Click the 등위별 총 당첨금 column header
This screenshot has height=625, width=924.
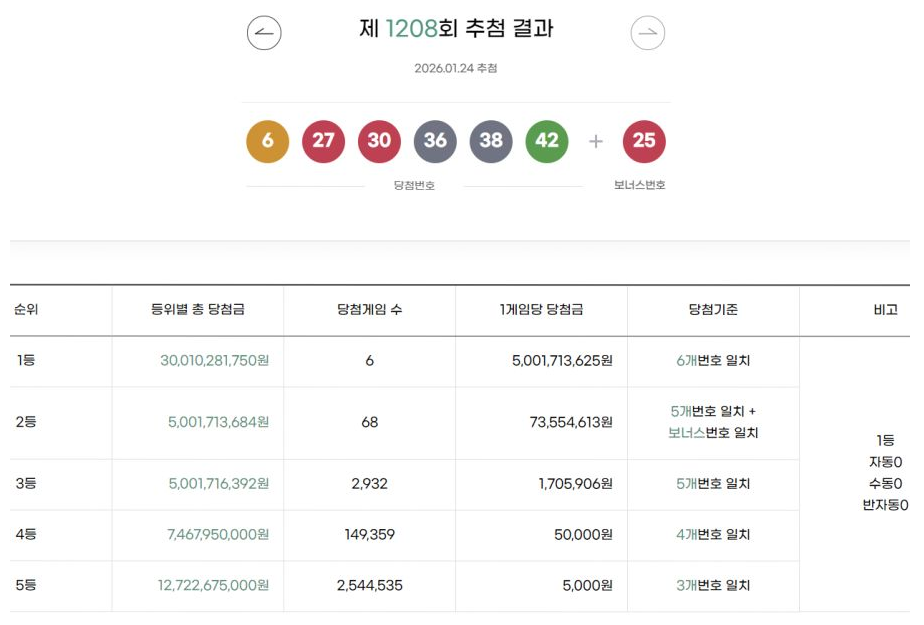click(x=198, y=310)
